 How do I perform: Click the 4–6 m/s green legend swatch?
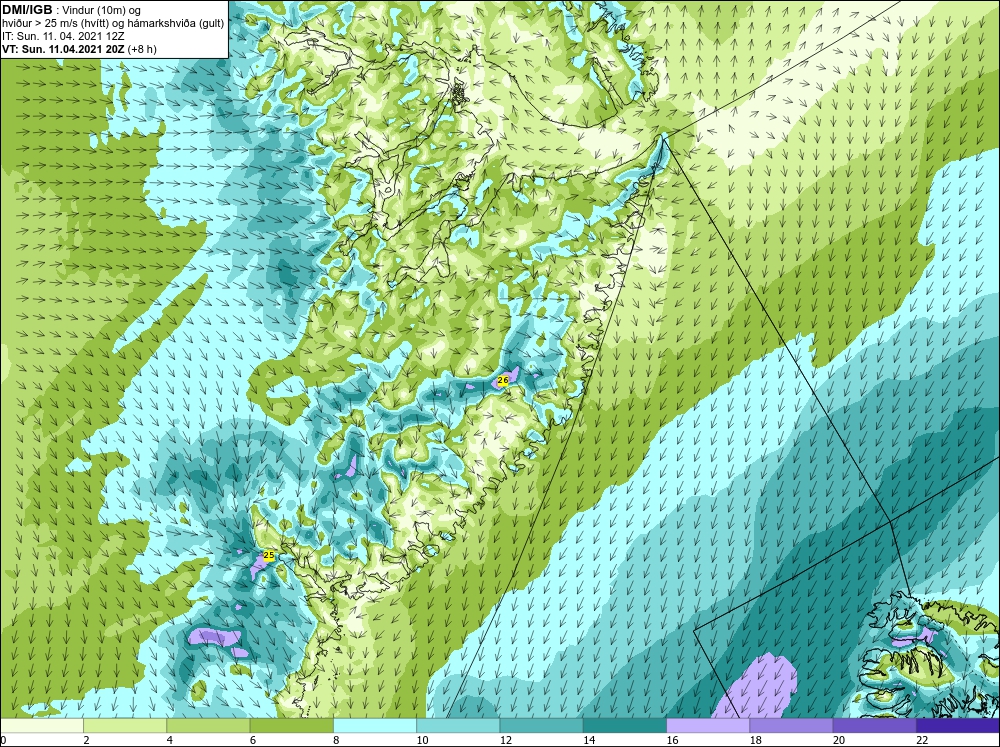pos(208,725)
